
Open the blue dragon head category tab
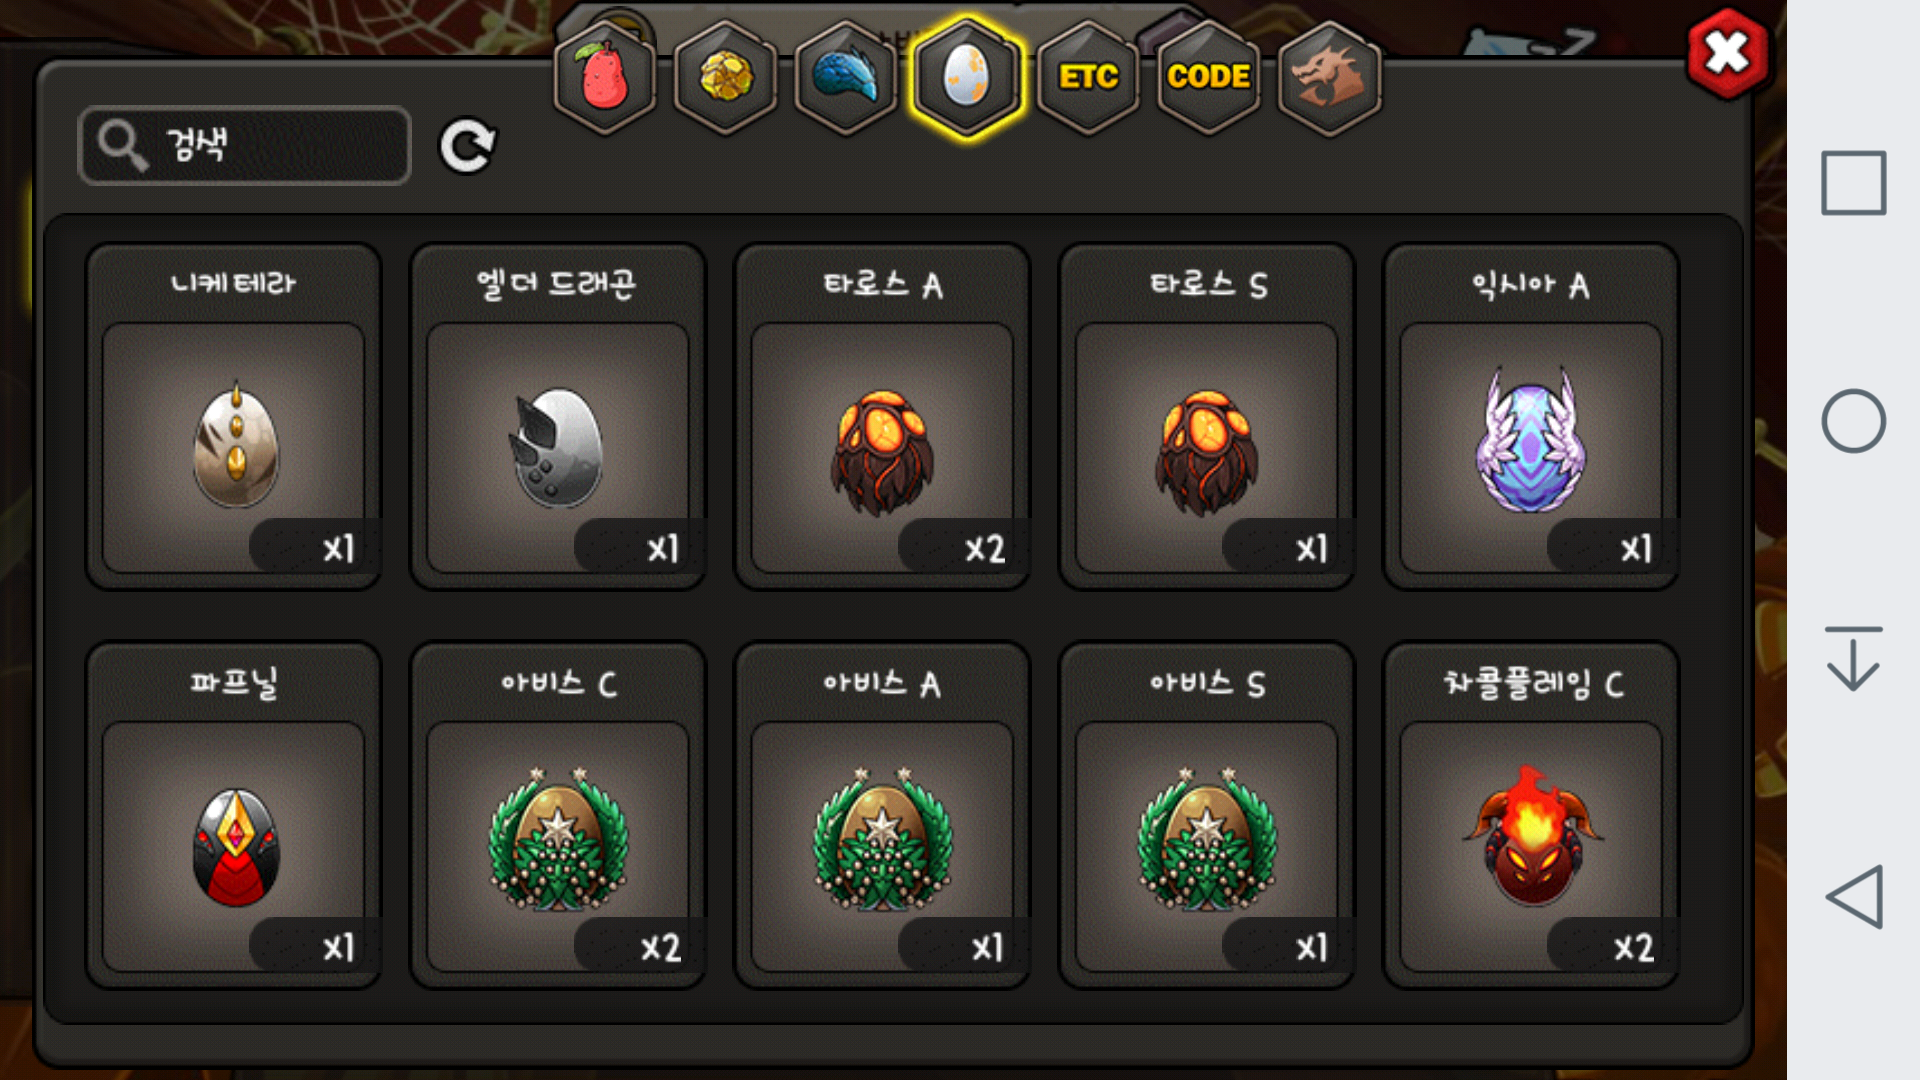click(x=846, y=77)
